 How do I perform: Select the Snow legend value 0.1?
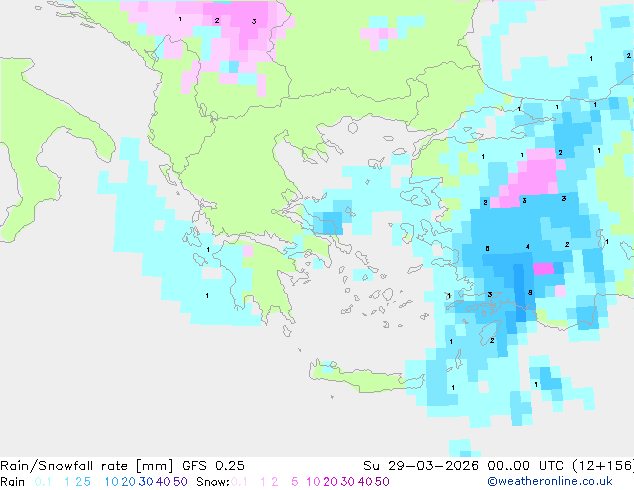[x=239, y=482]
